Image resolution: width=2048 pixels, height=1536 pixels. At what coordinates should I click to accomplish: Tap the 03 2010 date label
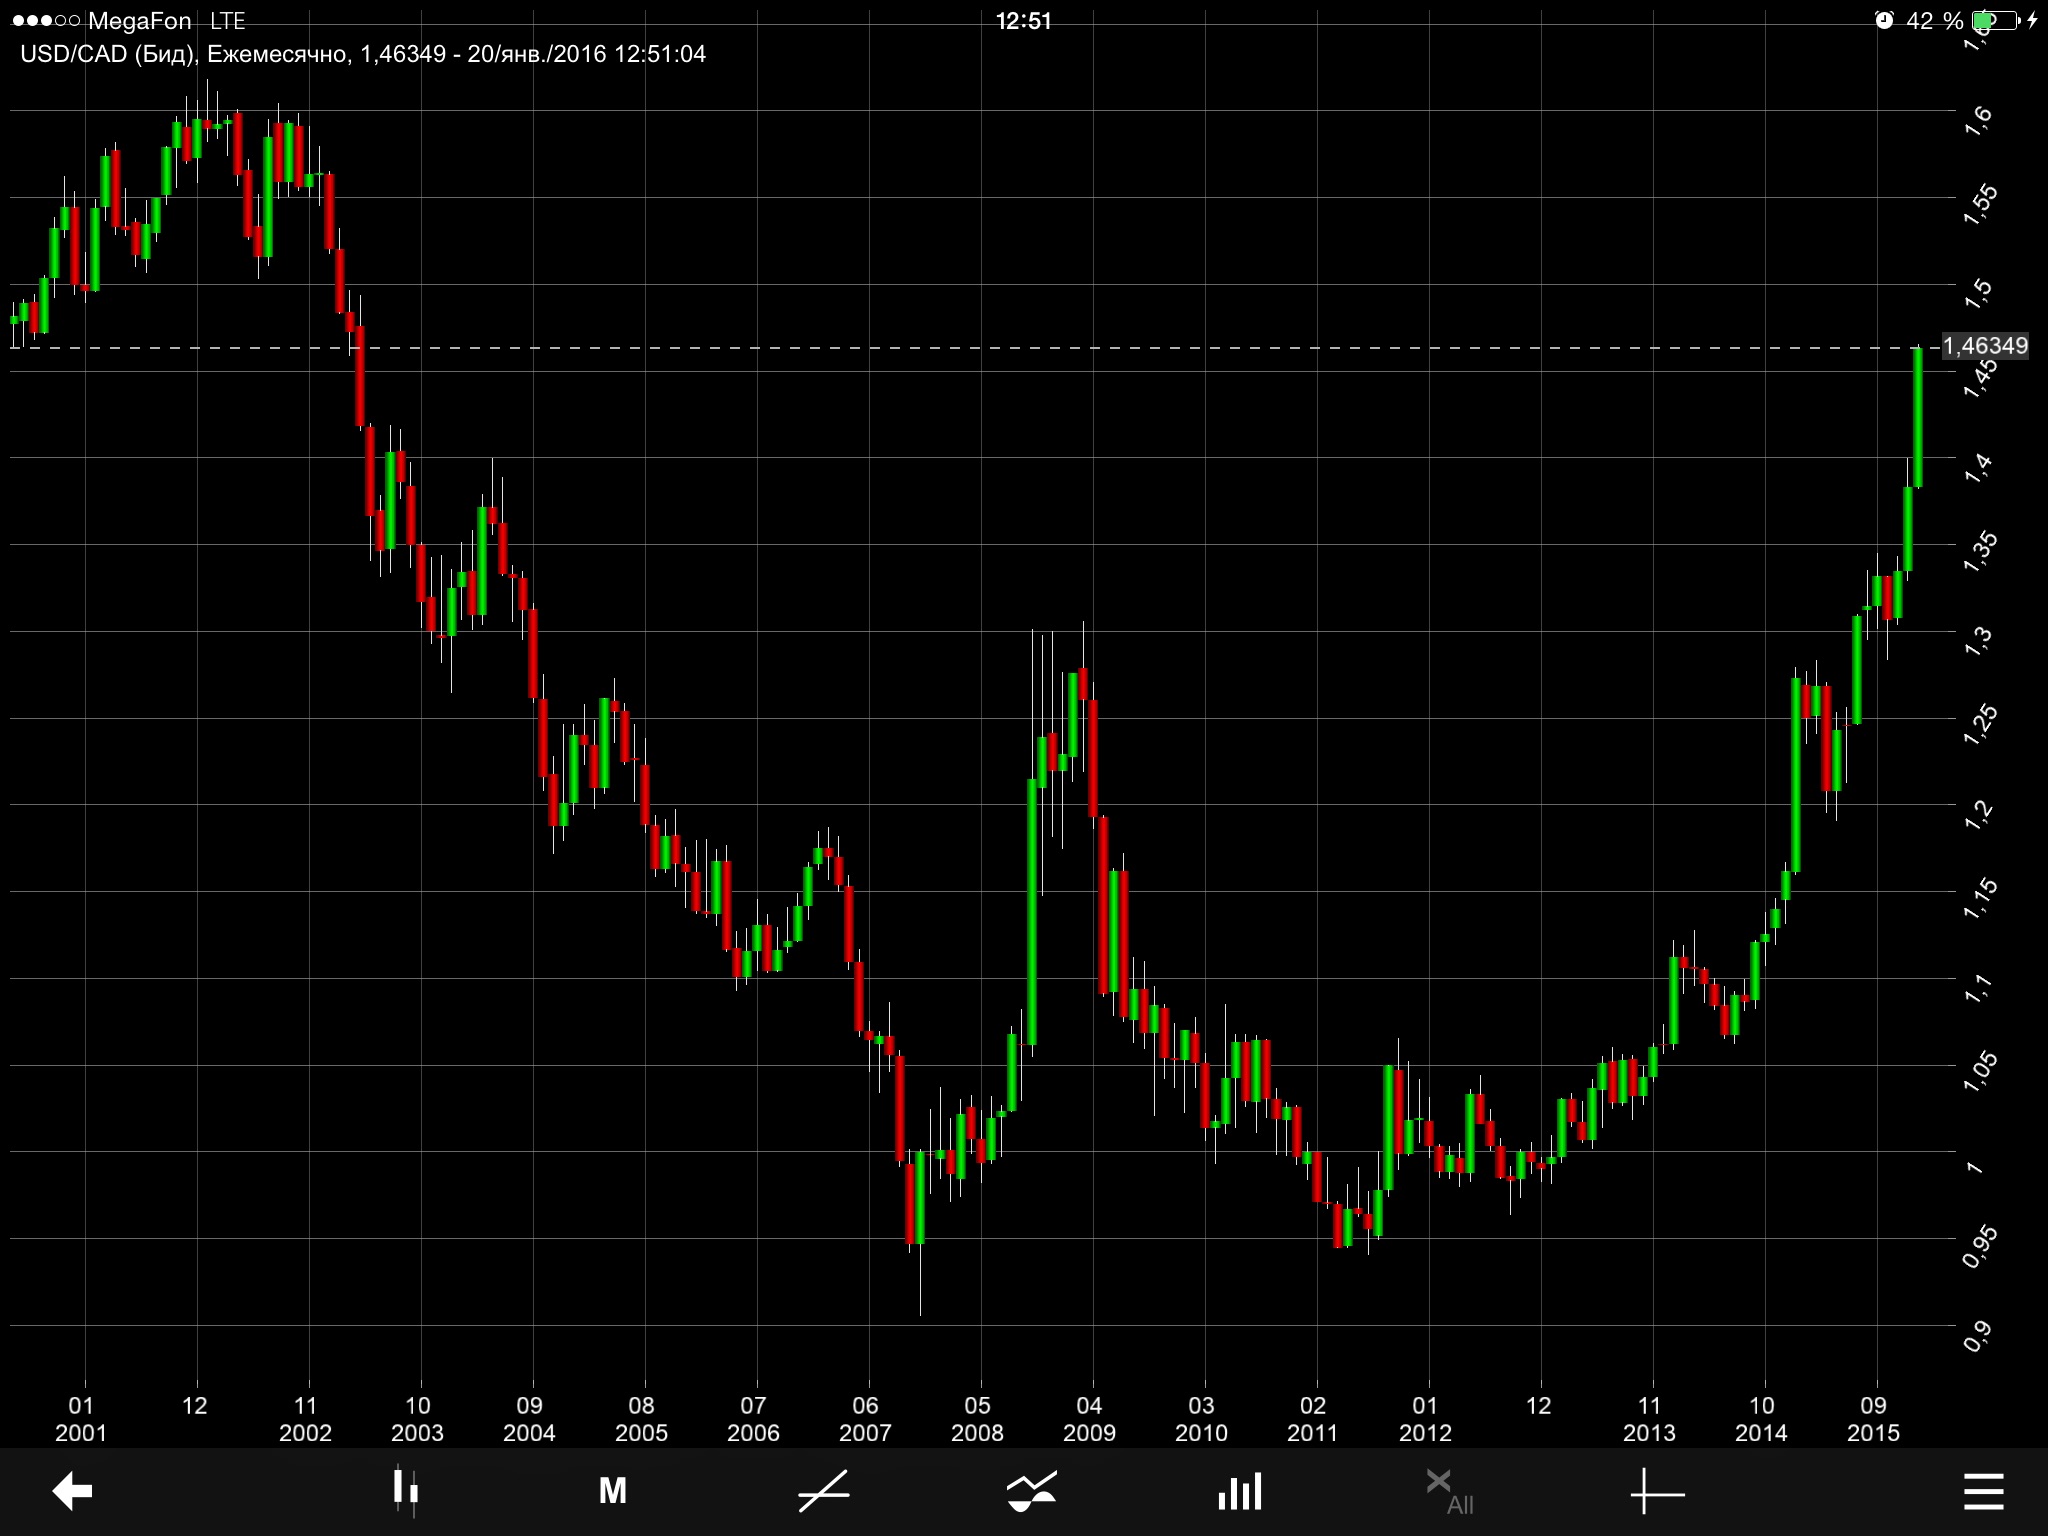[1201, 1419]
